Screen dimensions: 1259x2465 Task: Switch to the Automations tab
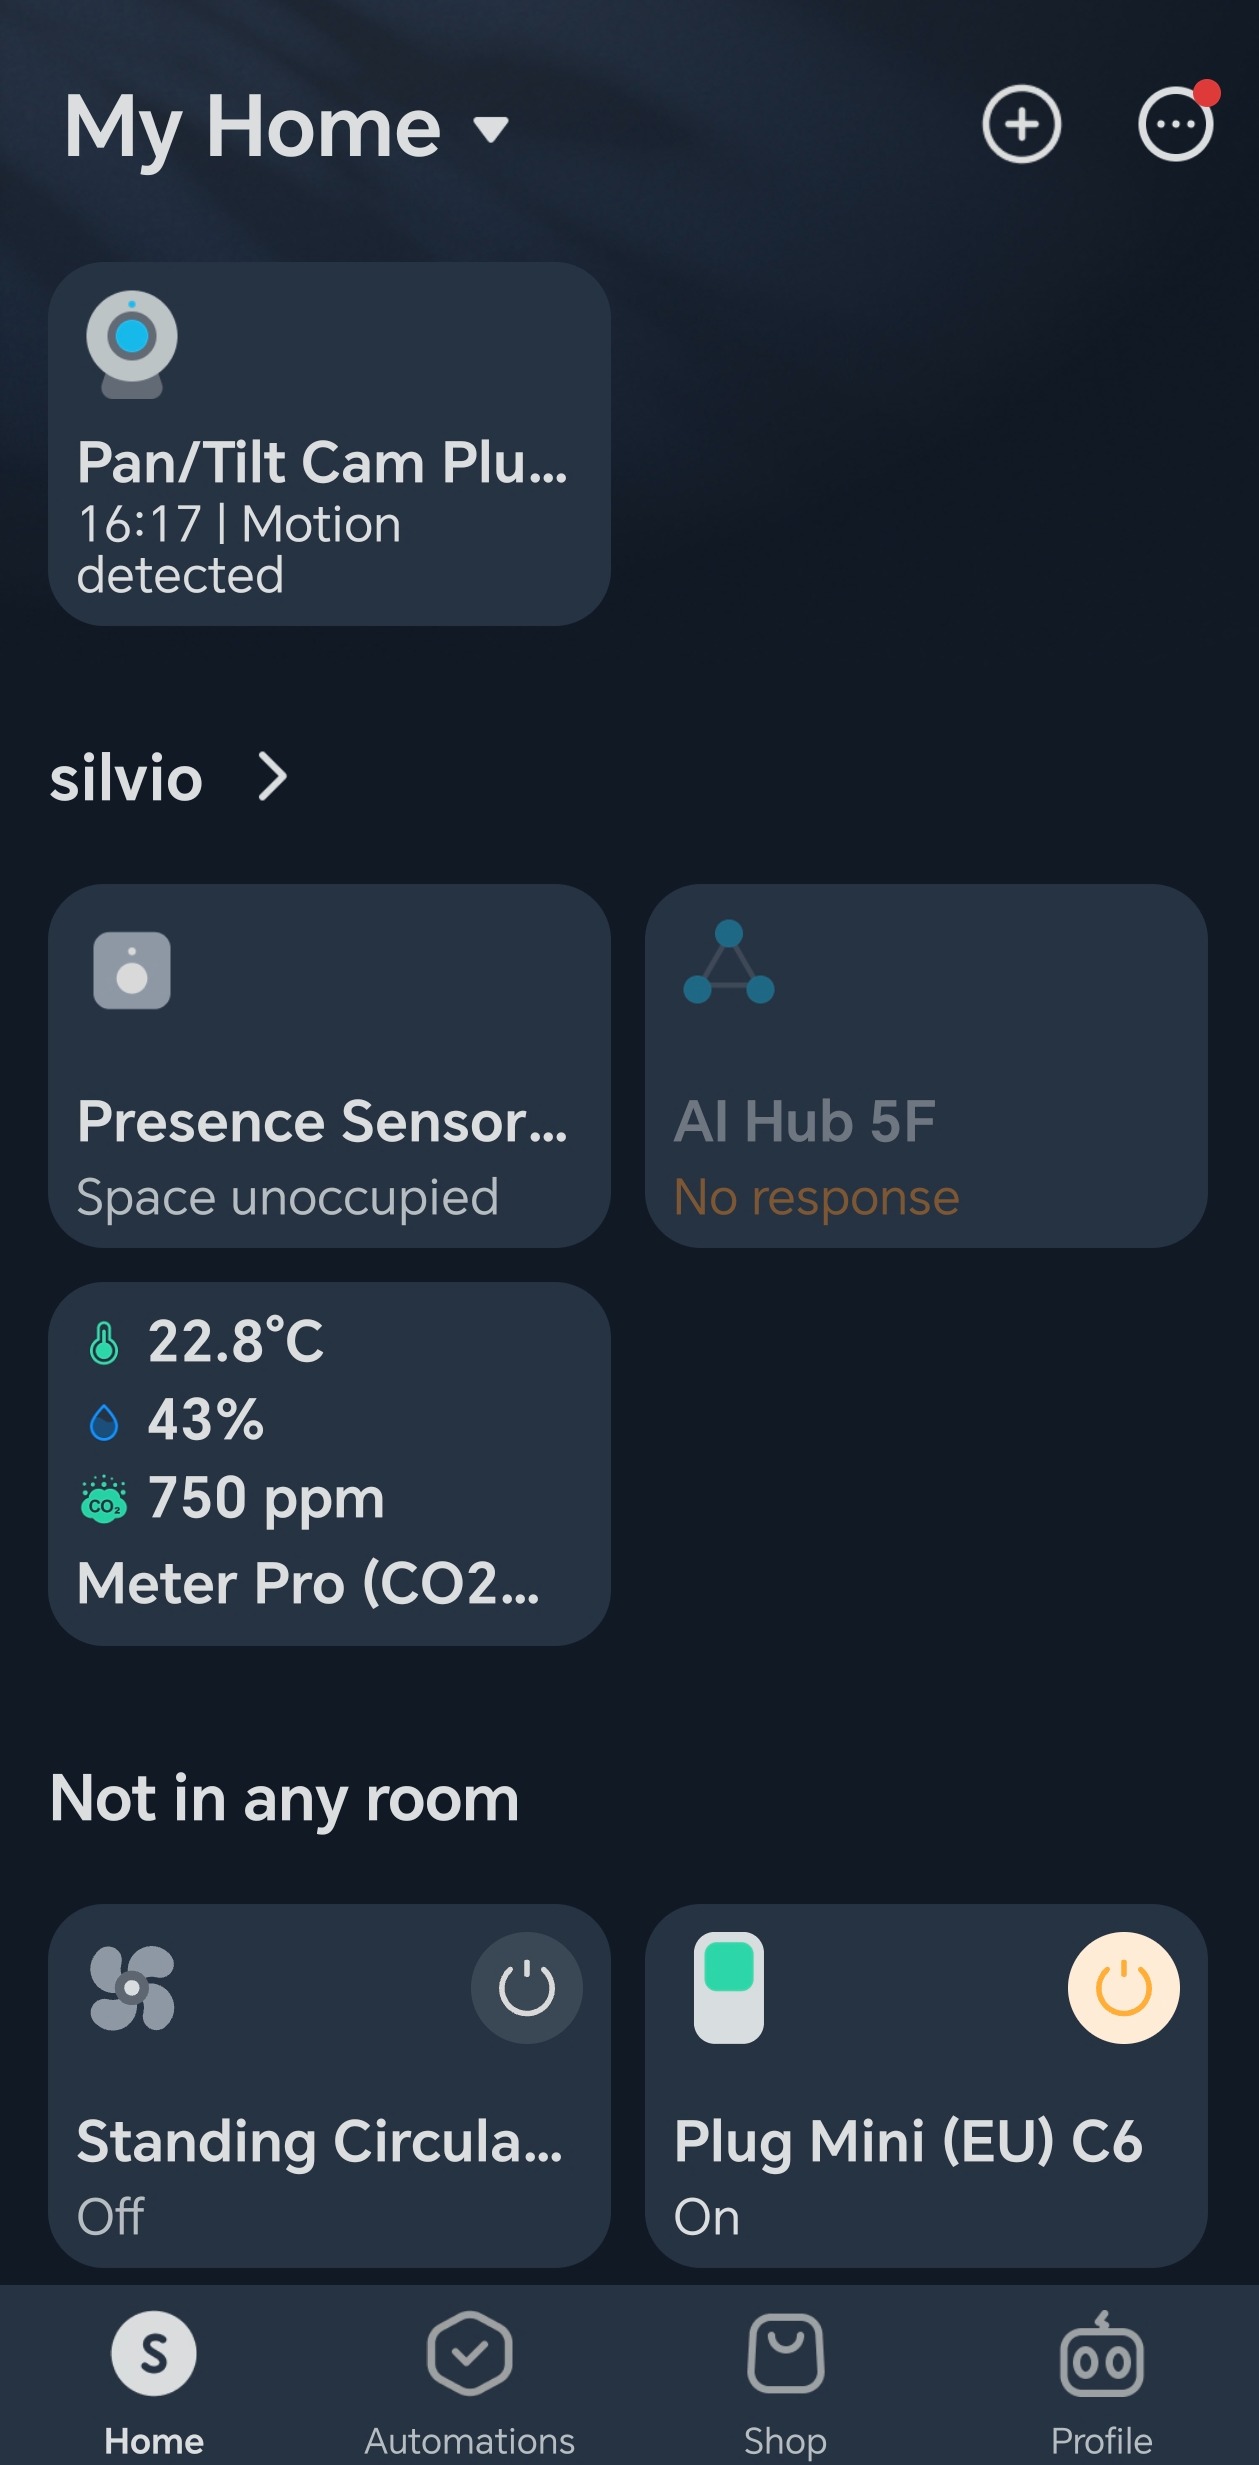coord(469,2380)
